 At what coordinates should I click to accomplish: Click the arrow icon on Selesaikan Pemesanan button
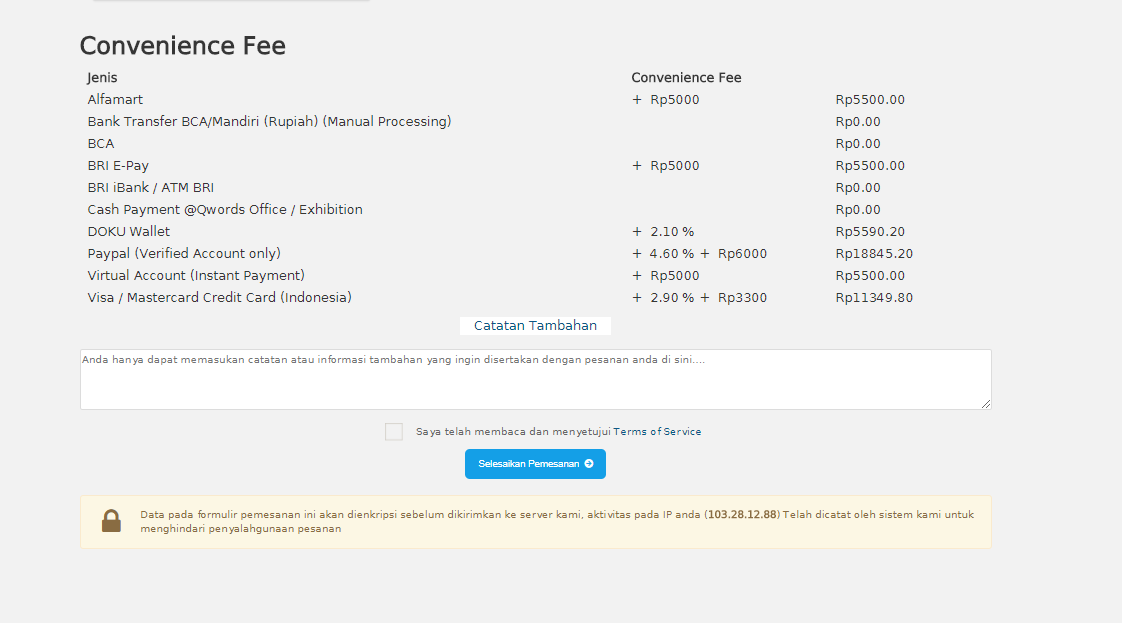pos(589,464)
